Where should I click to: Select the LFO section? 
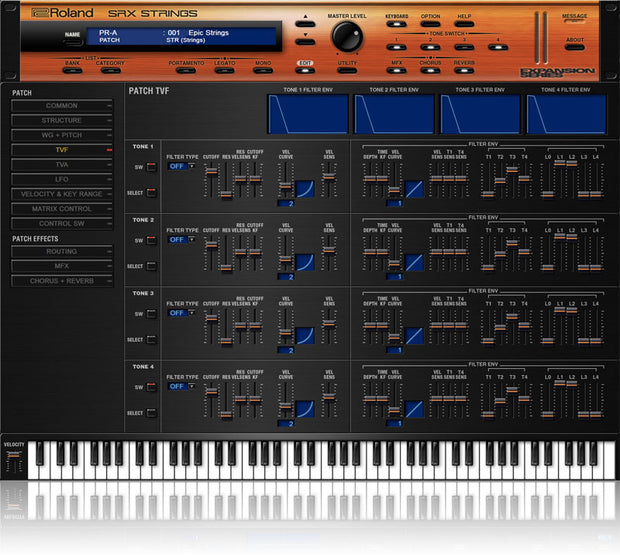coord(62,180)
